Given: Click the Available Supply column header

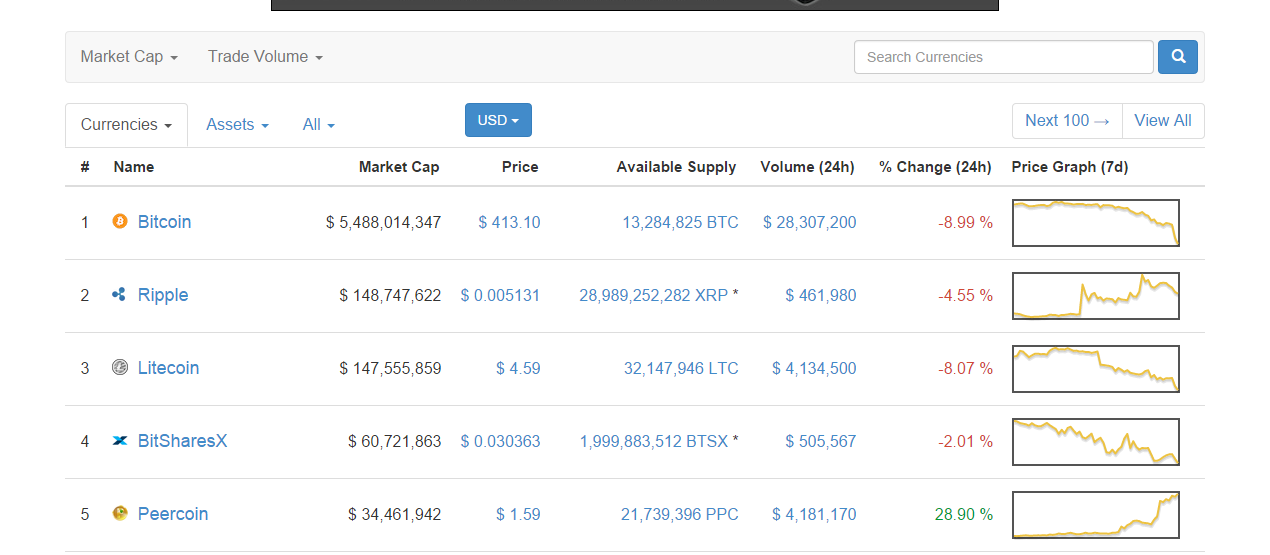Looking at the screenshot, I should [x=677, y=167].
